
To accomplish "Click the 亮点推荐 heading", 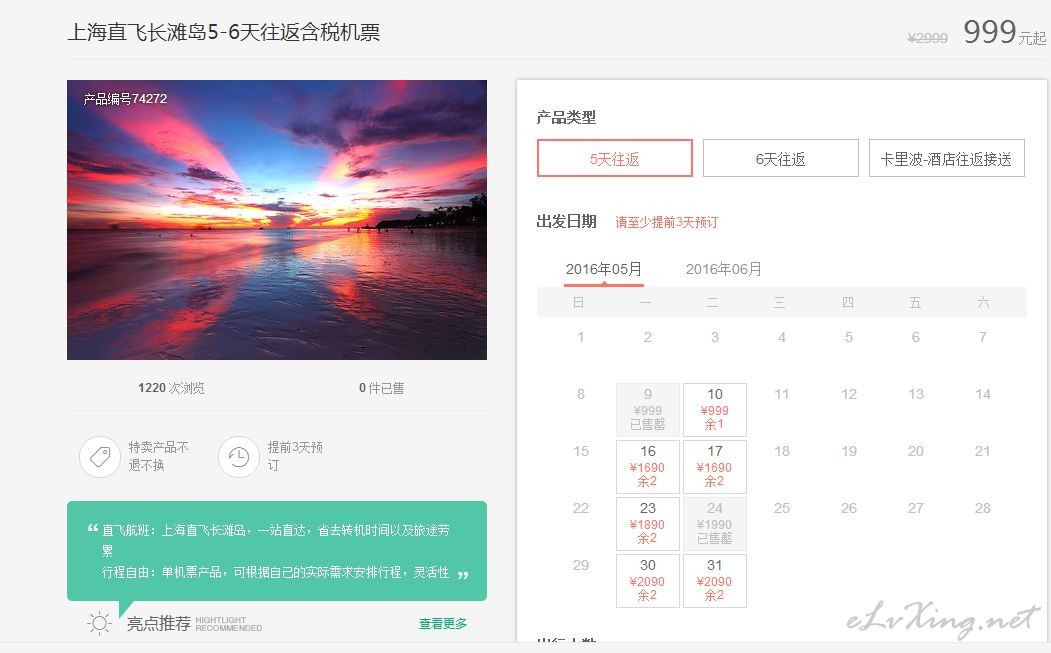I will coord(159,624).
